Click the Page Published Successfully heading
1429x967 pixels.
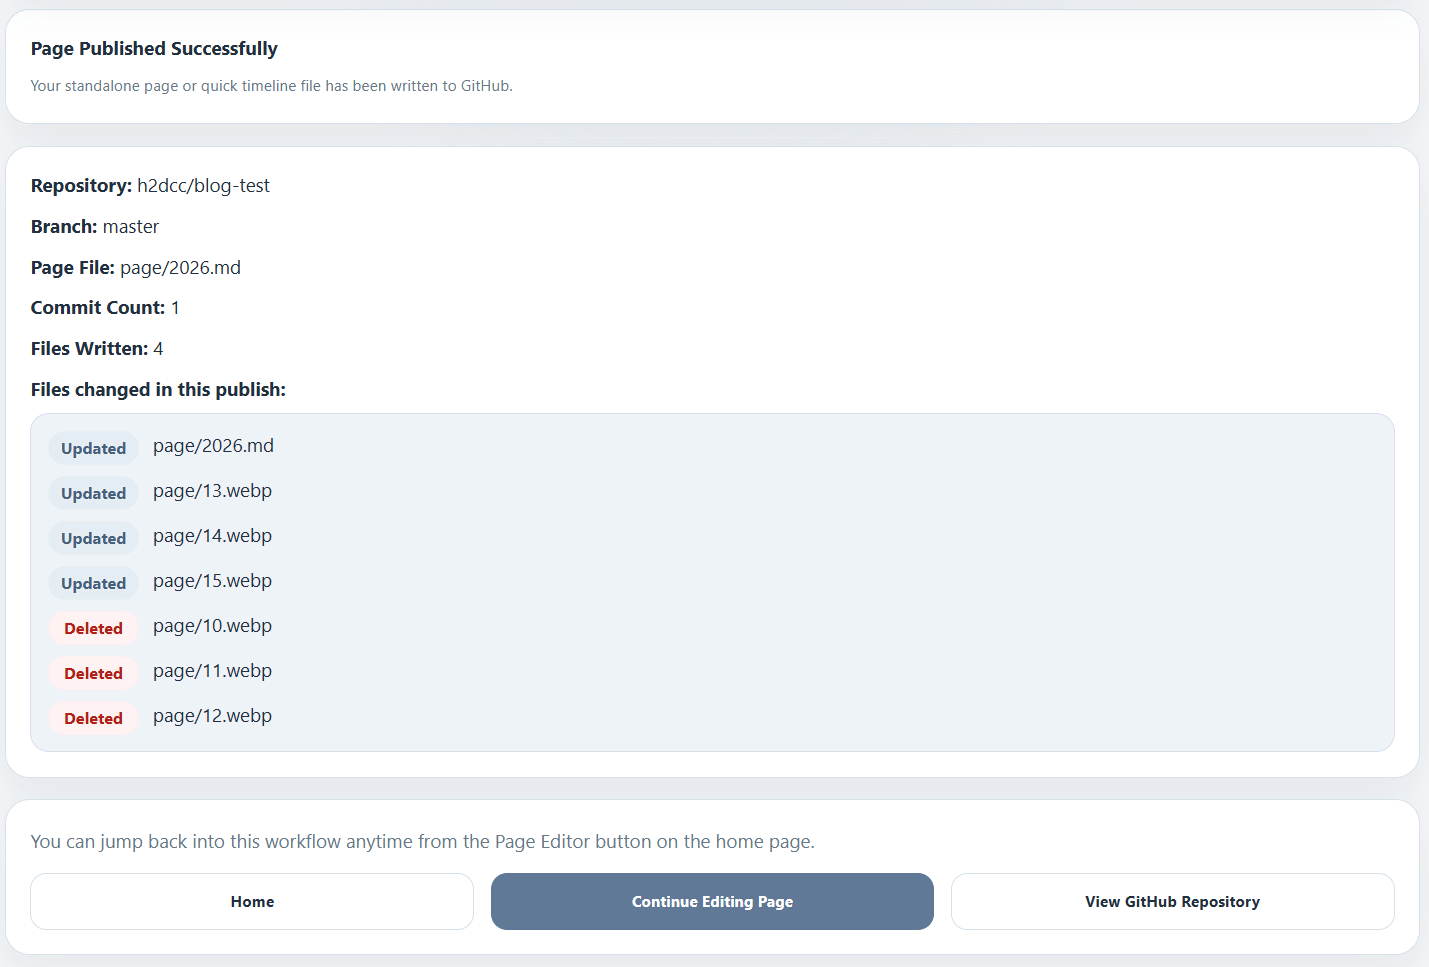(154, 49)
